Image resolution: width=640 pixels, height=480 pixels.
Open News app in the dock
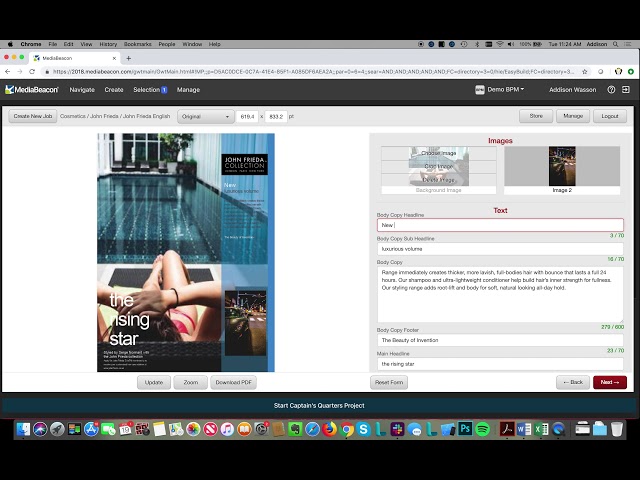210,429
